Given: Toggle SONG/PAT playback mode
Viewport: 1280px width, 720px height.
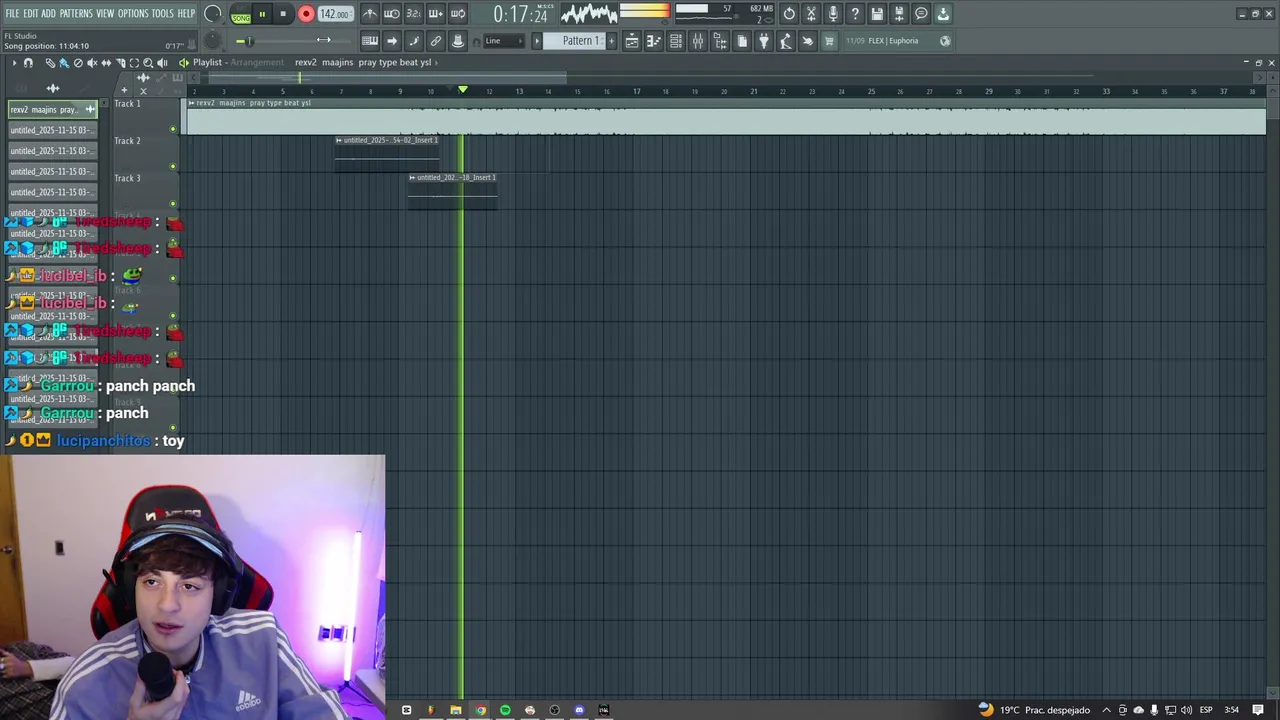Looking at the screenshot, I should [x=241, y=15].
